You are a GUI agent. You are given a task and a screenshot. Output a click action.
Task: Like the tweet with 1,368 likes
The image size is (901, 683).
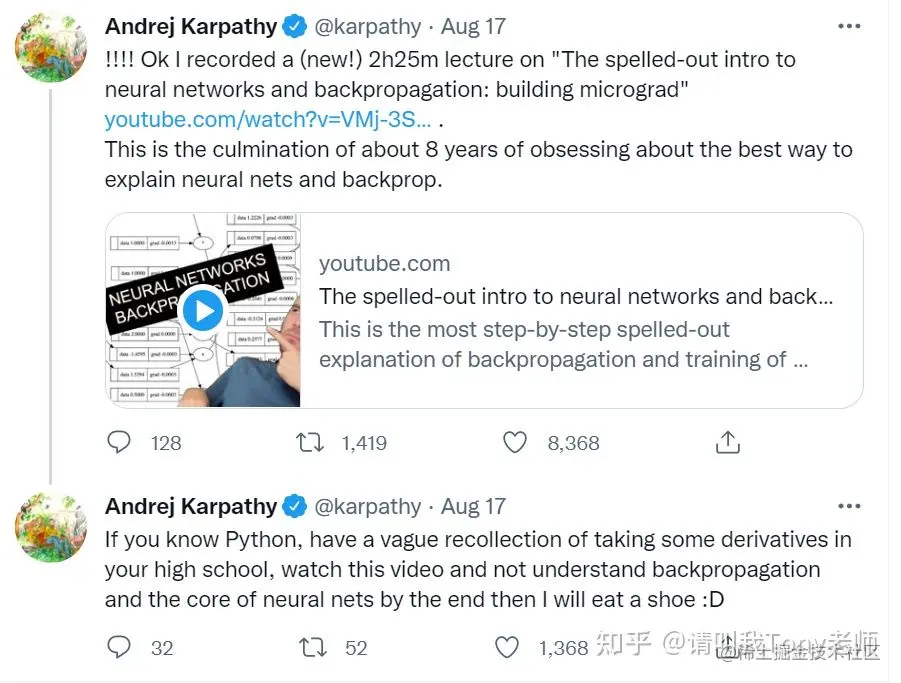coord(508,647)
